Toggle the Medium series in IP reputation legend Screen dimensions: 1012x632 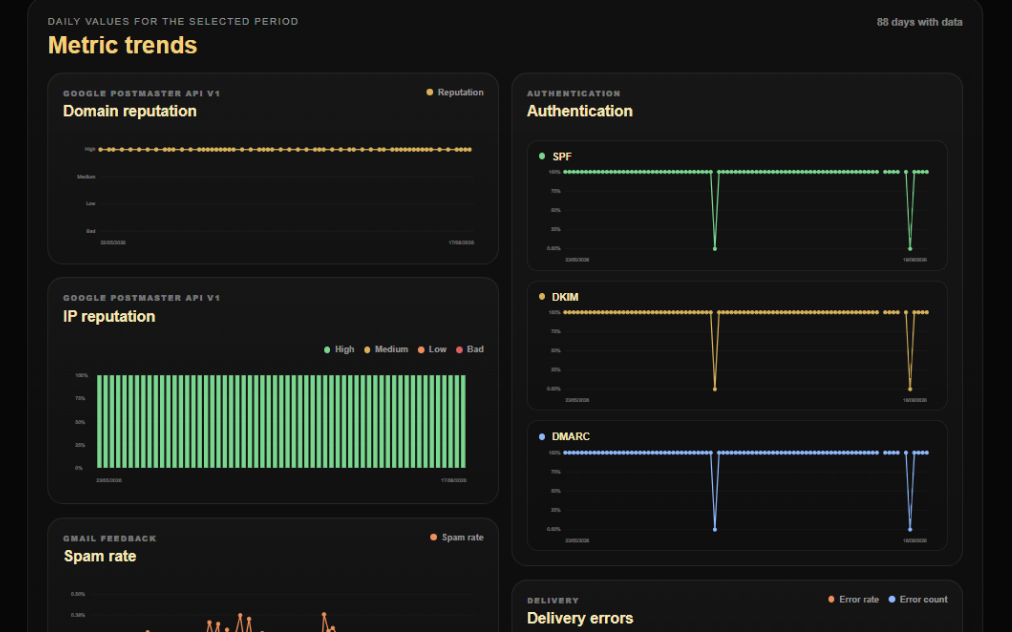386,349
